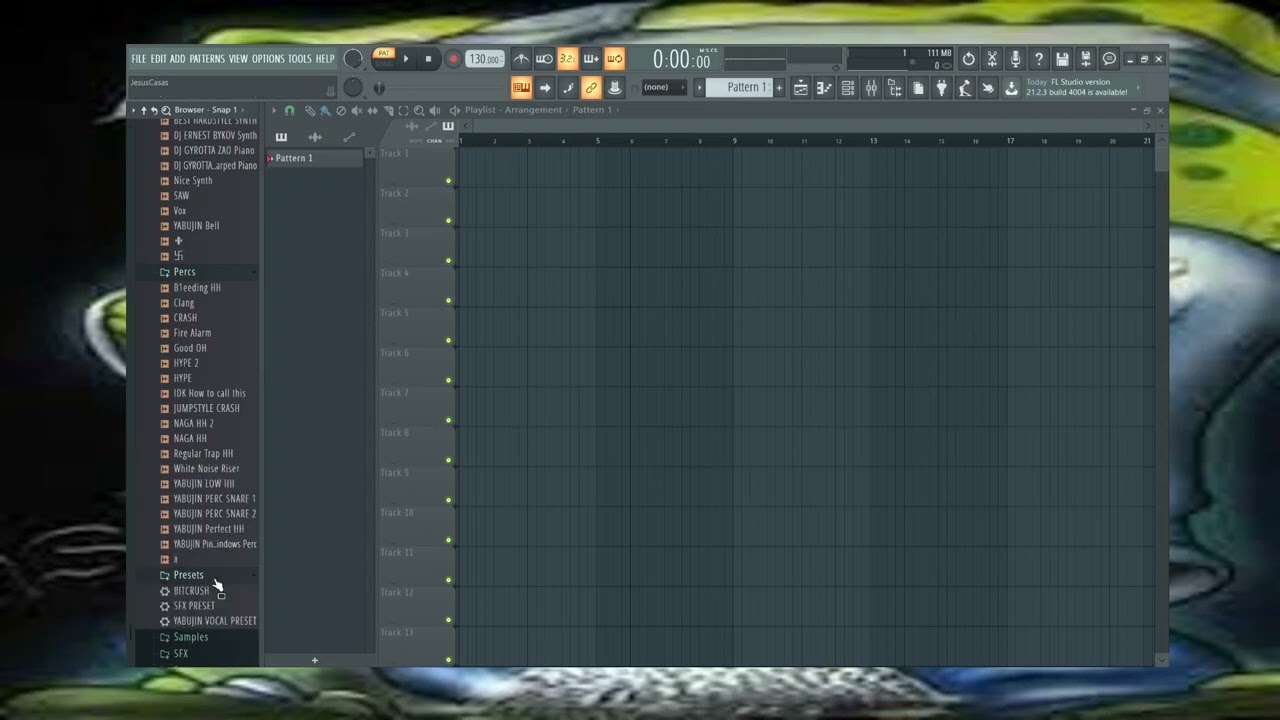Viewport: 1280px width, 720px height.
Task: Open the project picker icon
Action: coord(918,88)
